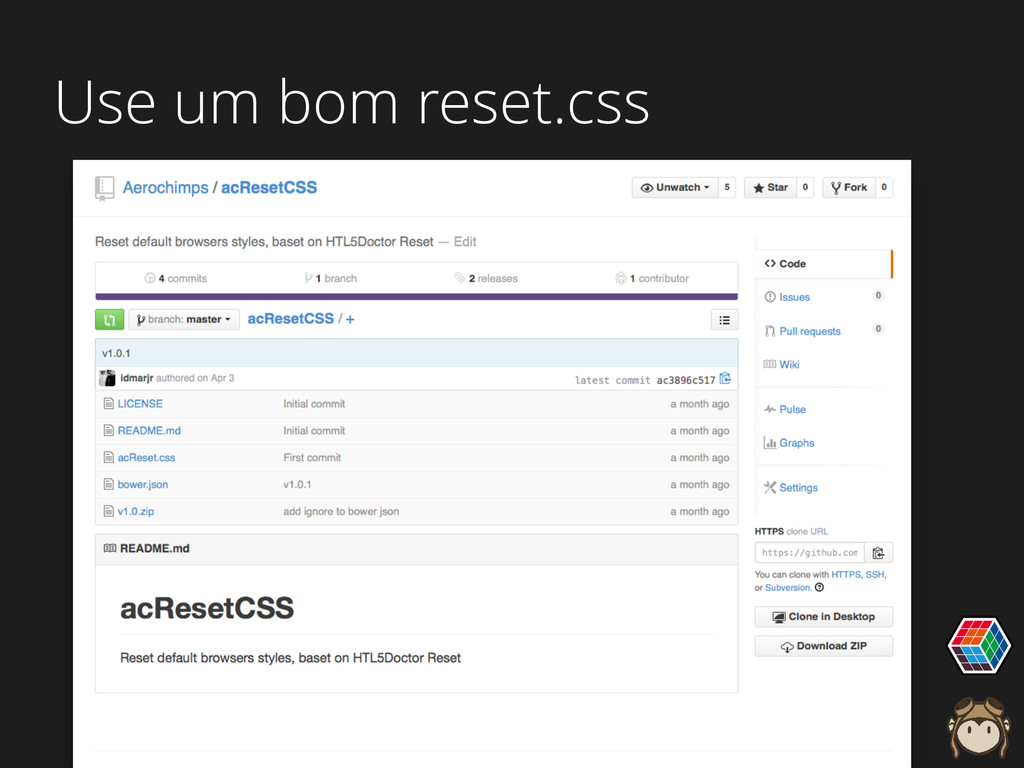Copy the clone URL to clipboard
The image size is (1024, 768).
click(878, 553)
